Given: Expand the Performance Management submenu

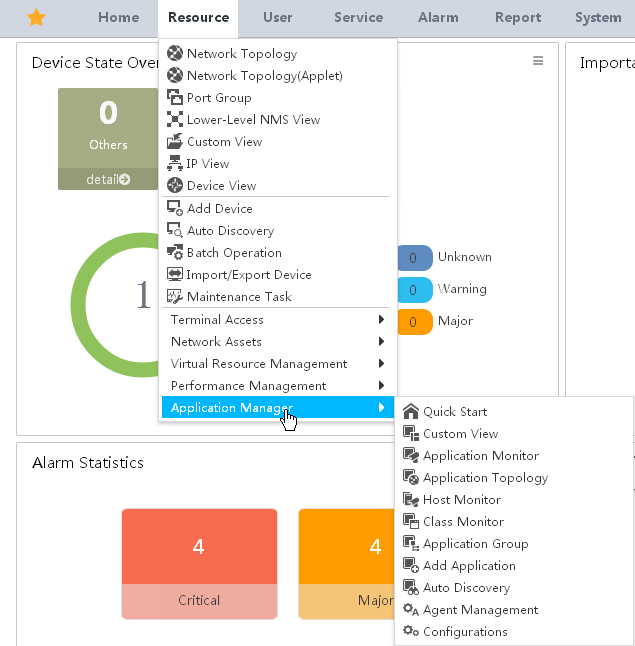Looking at the screenshot, I should point(278,386).
